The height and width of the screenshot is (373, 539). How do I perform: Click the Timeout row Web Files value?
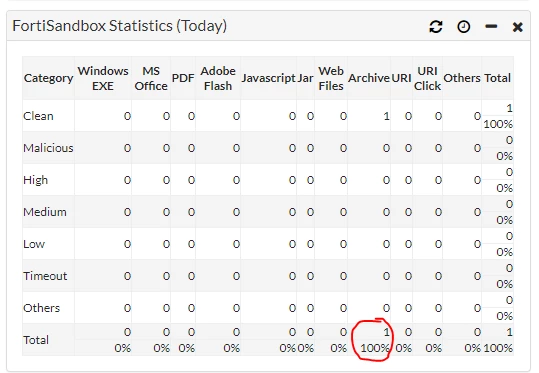(x=343, y=276)
